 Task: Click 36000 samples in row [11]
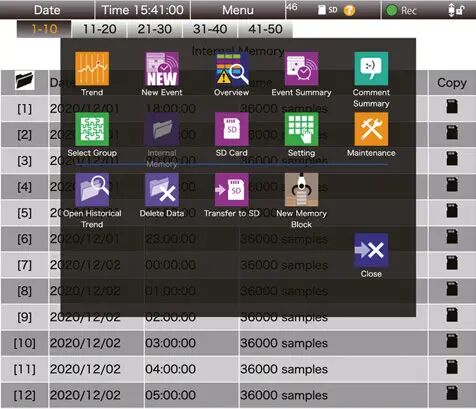[x=284, y=369]
